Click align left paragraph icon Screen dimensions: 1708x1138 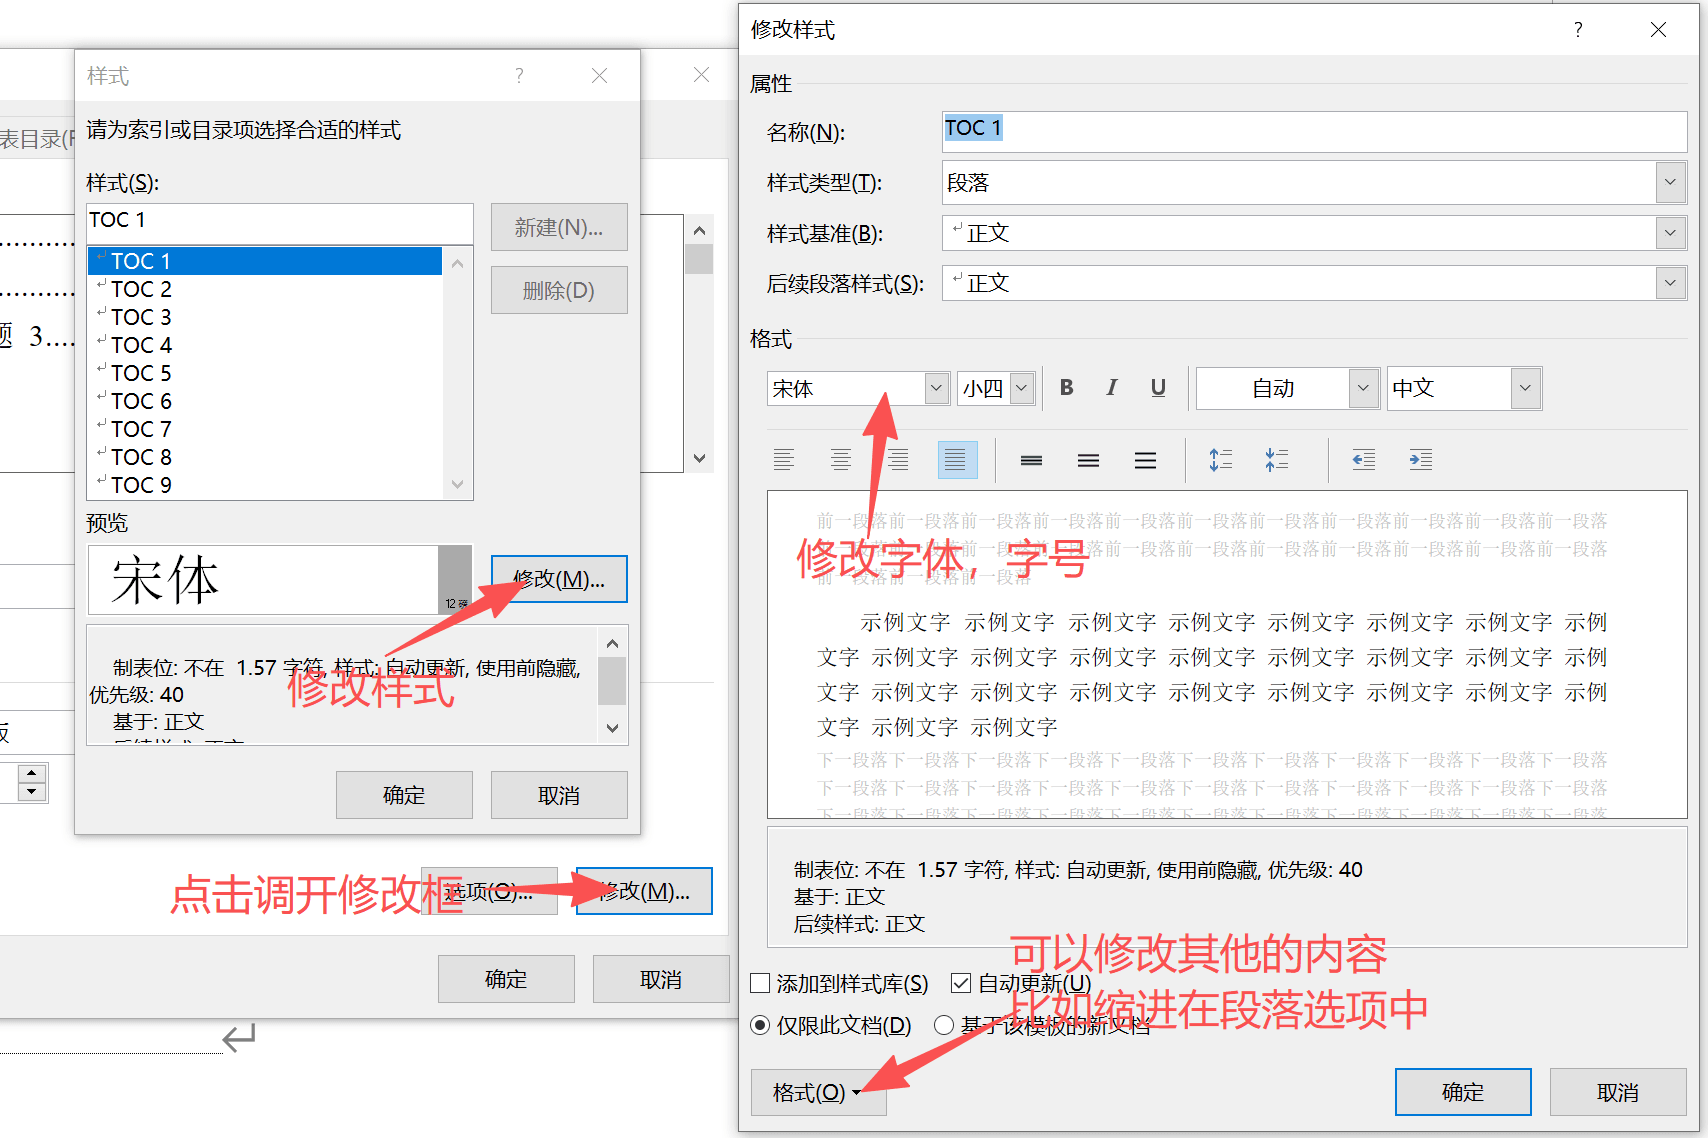coord(784,460)
